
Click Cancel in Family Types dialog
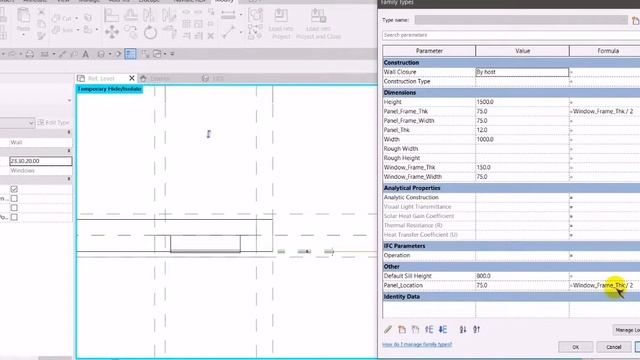click(614, 347)
